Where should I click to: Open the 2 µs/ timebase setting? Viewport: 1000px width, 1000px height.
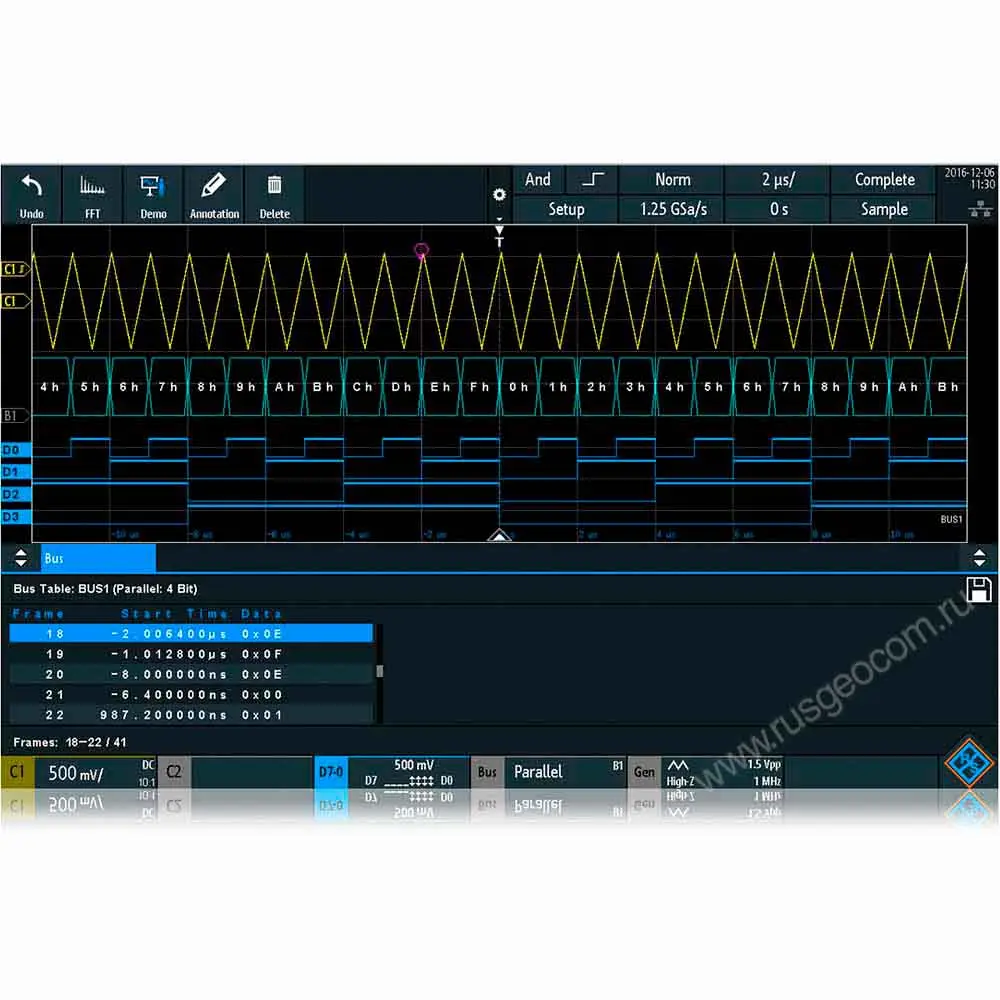[x=778, y=180]
